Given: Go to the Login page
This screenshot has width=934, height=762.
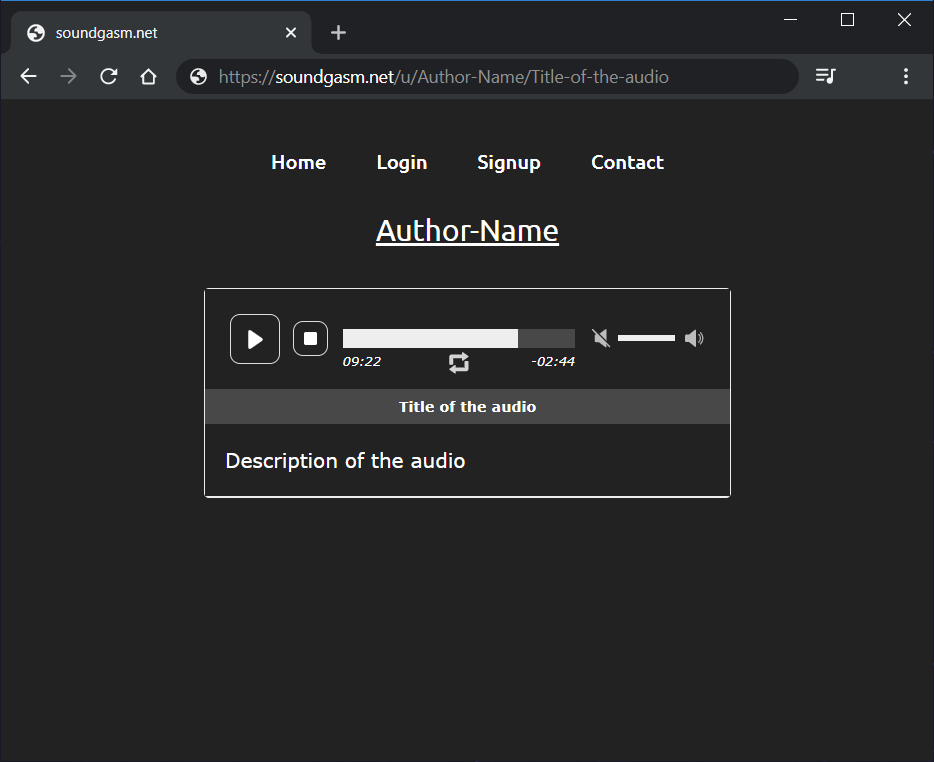Looking at the screenshot, I should point(401,162).
